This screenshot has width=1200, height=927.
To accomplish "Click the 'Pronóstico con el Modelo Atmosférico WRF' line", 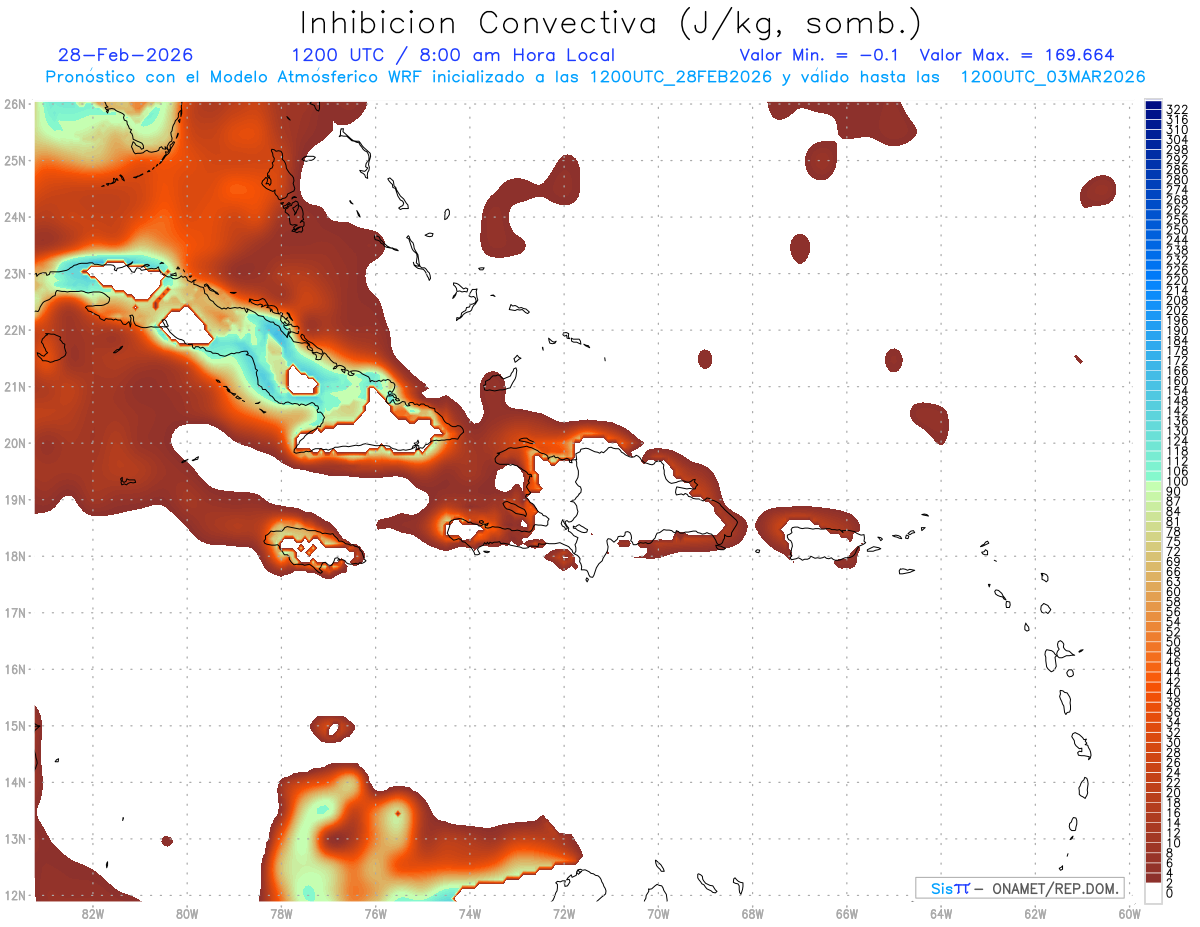I will 595,77.
